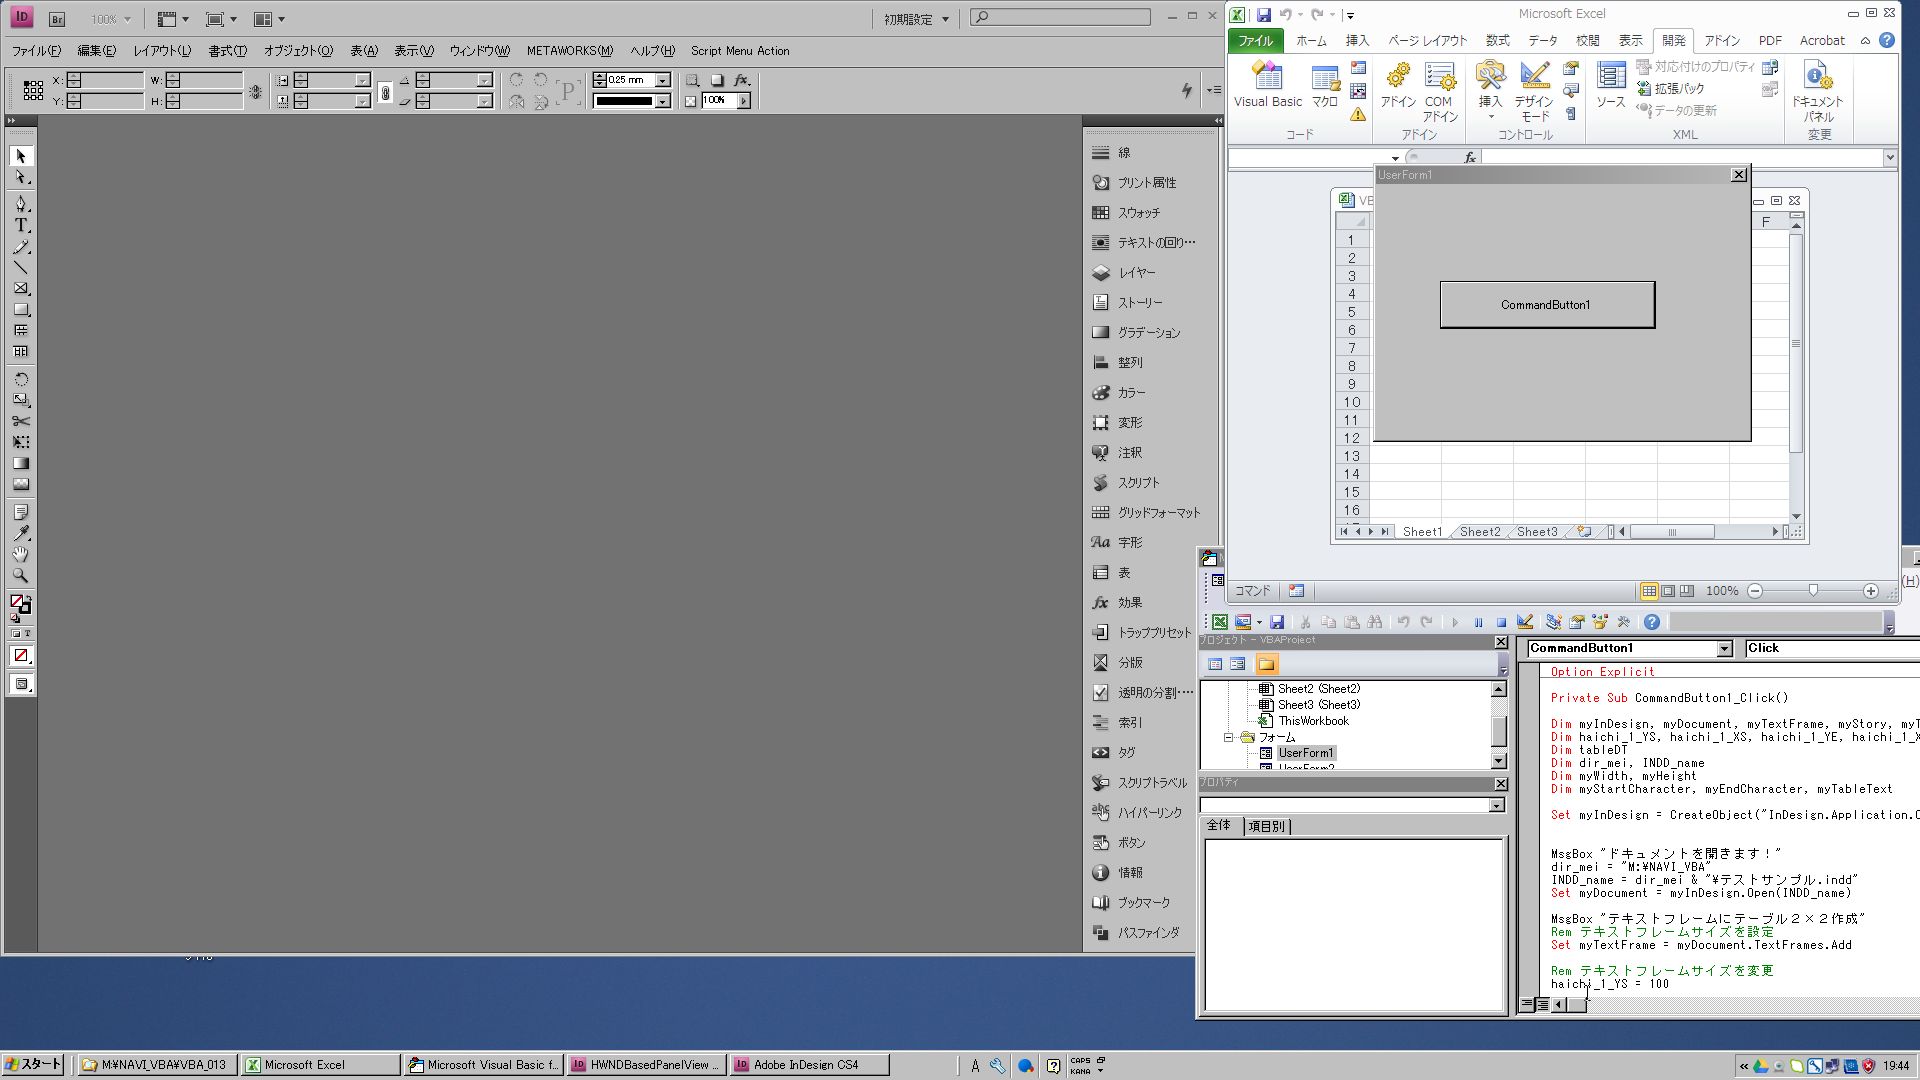Open the stroke style dropdown in InDesign
The image size is (1920, 1080).
tap(662, 101)
